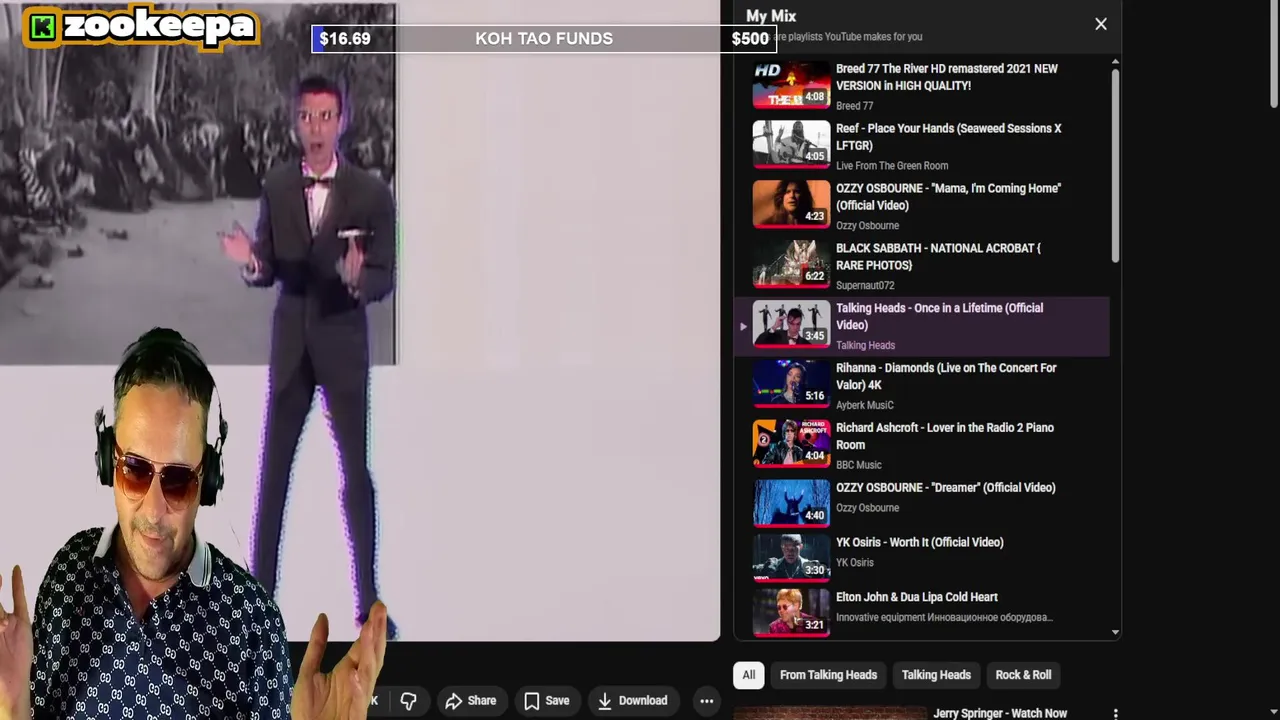Viewport: 1280px width, 720px height.
Task: Click the KOH TAO FUNDS goal bar
Action: point(544,39)
